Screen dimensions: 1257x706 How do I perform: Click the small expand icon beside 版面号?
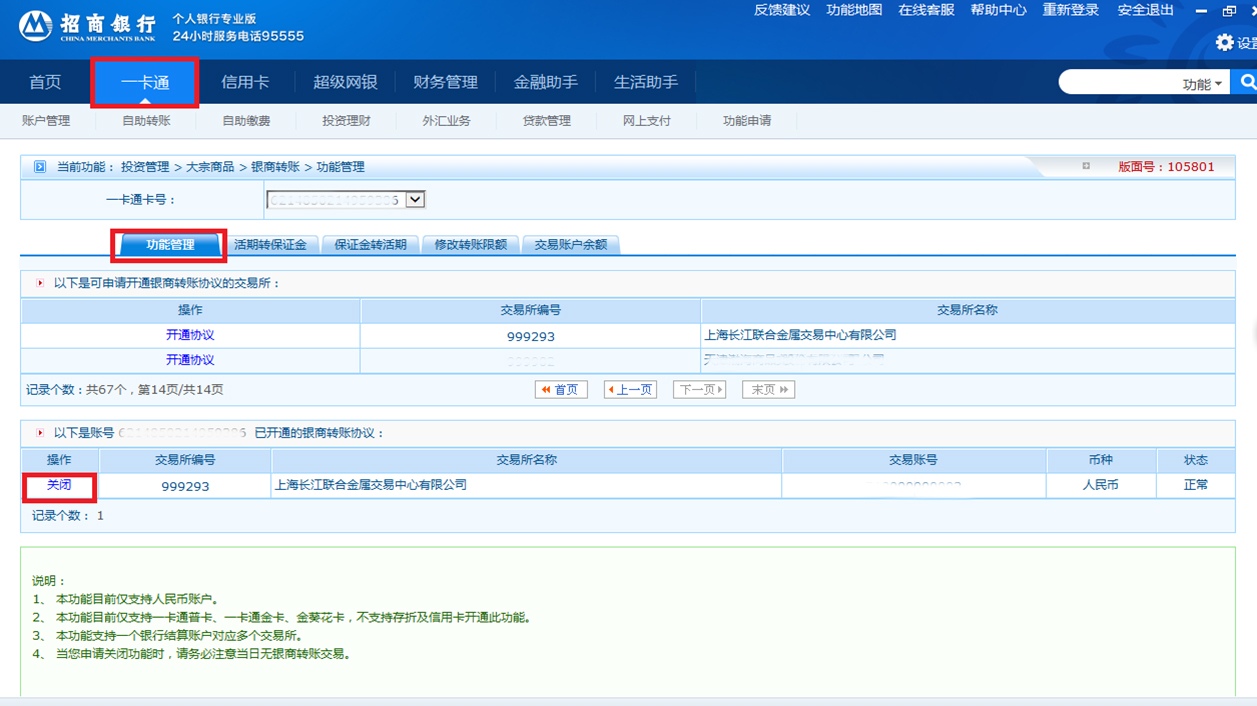[1086, 166]
